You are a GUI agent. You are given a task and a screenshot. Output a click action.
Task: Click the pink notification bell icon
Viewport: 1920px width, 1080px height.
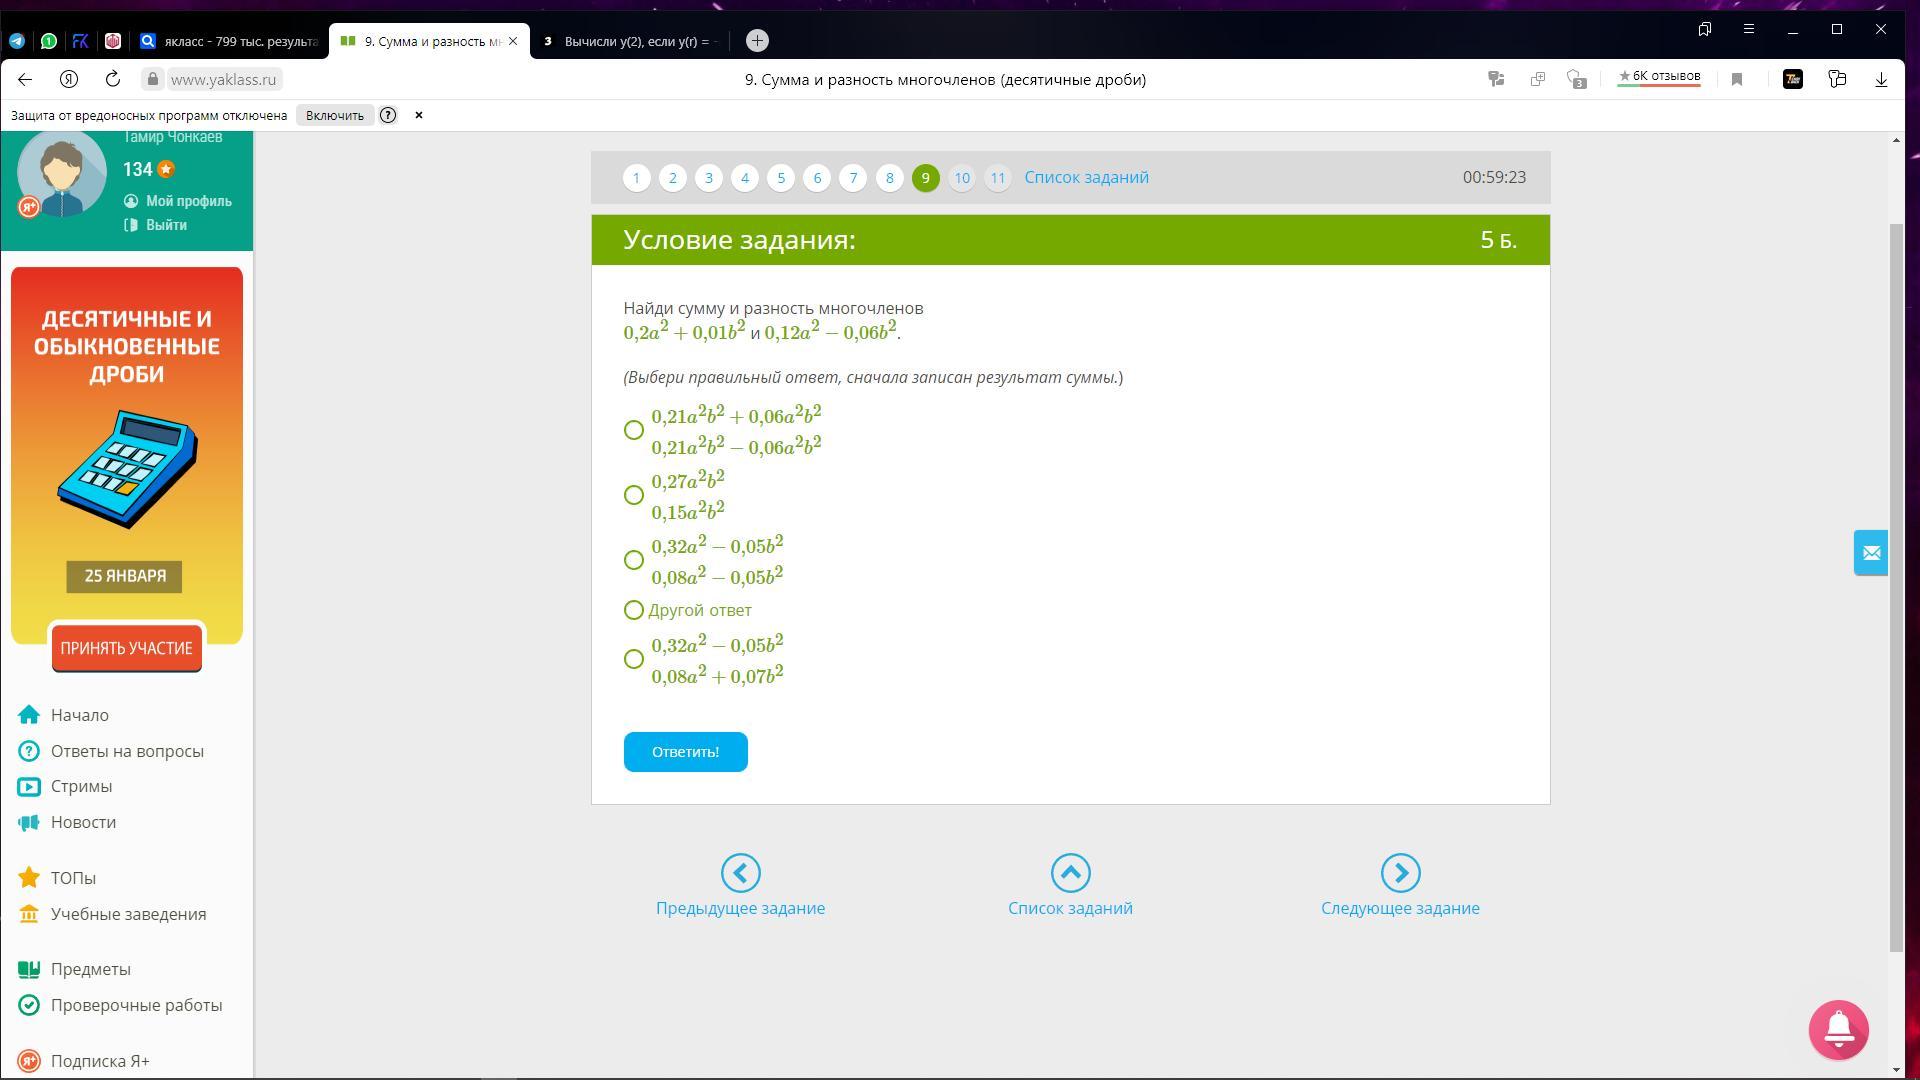pyautogui.click(x=1838, y=1029)
